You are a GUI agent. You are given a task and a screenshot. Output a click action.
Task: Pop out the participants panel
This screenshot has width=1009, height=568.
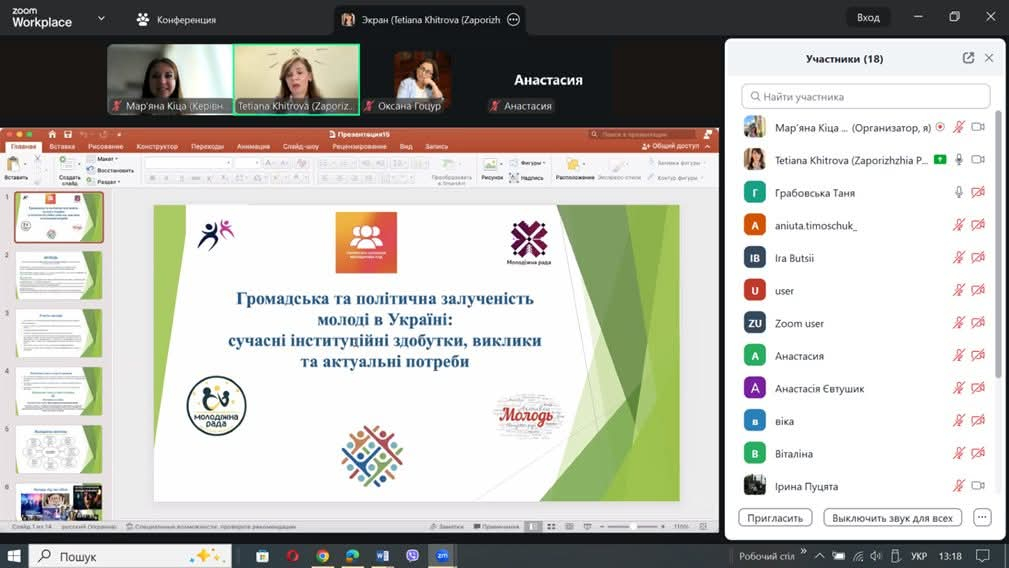pos(968,58)
